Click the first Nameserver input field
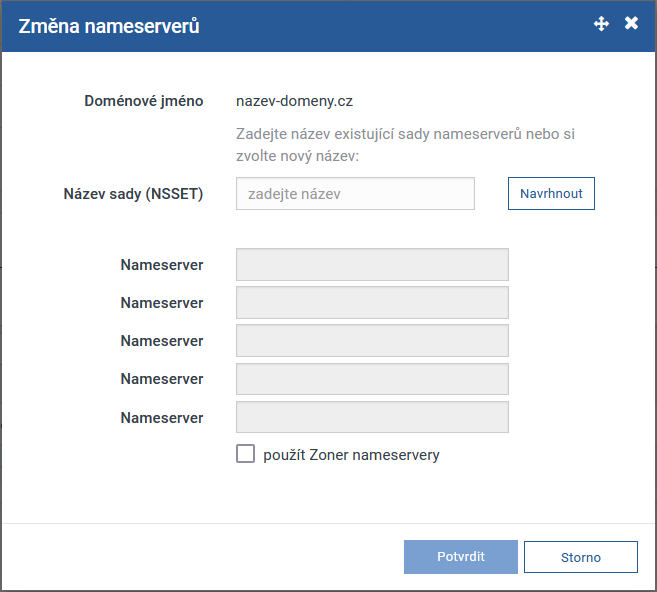Image resolution: width=657 pixels, height=592 pixels. point(372,265)
